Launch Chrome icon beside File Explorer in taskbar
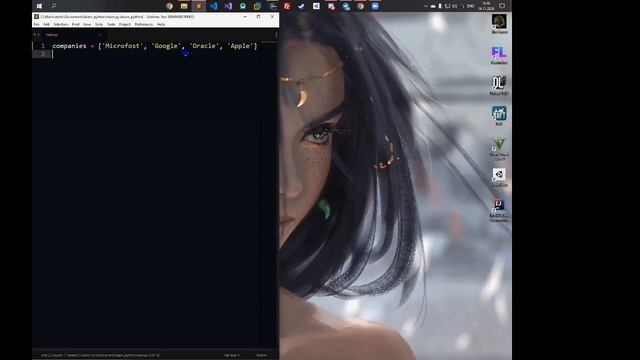 click(x=169, y=6)
